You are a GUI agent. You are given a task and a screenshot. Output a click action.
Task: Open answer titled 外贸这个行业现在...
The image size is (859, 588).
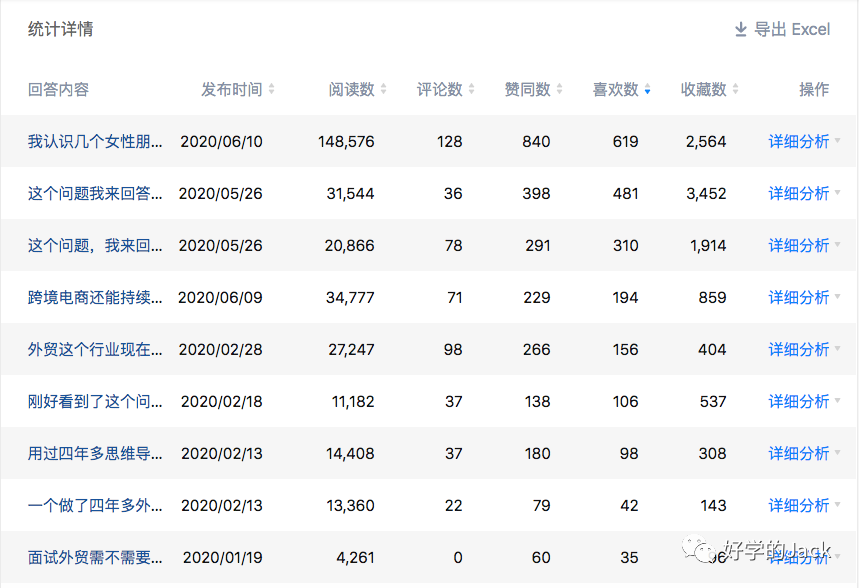[95, 350]
